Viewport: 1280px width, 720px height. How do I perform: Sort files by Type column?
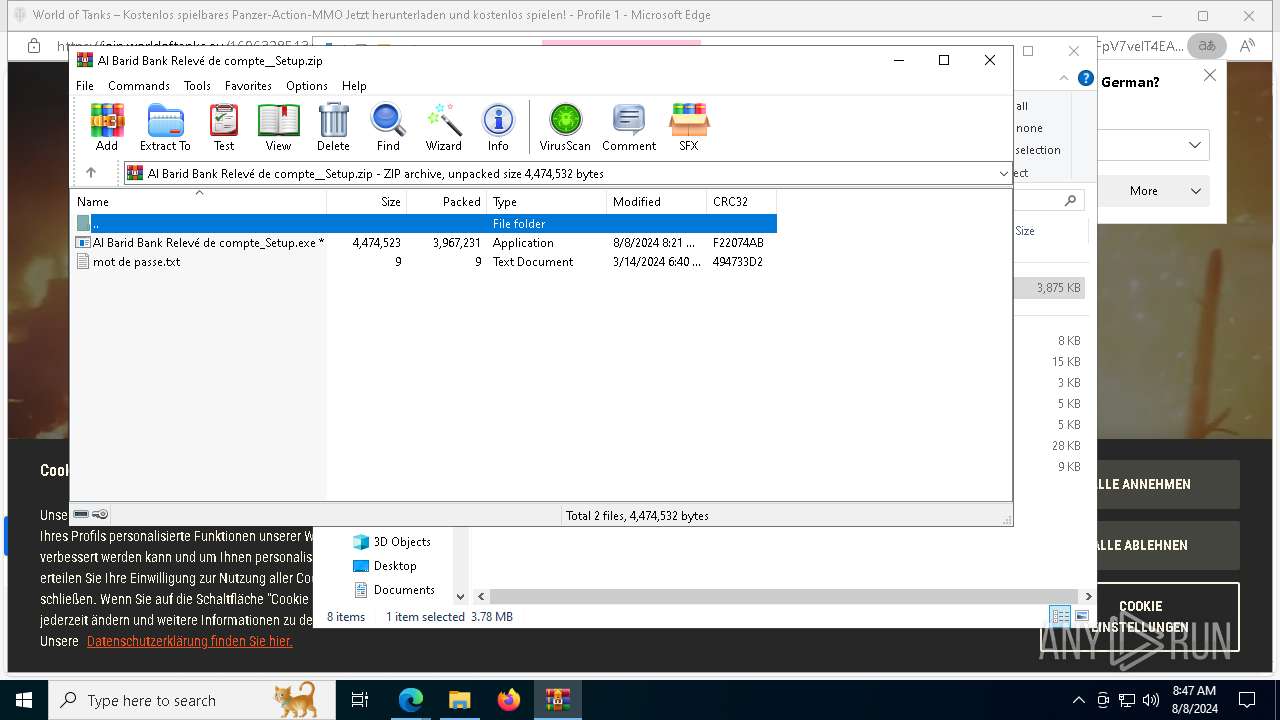click(x=546, y=201)
